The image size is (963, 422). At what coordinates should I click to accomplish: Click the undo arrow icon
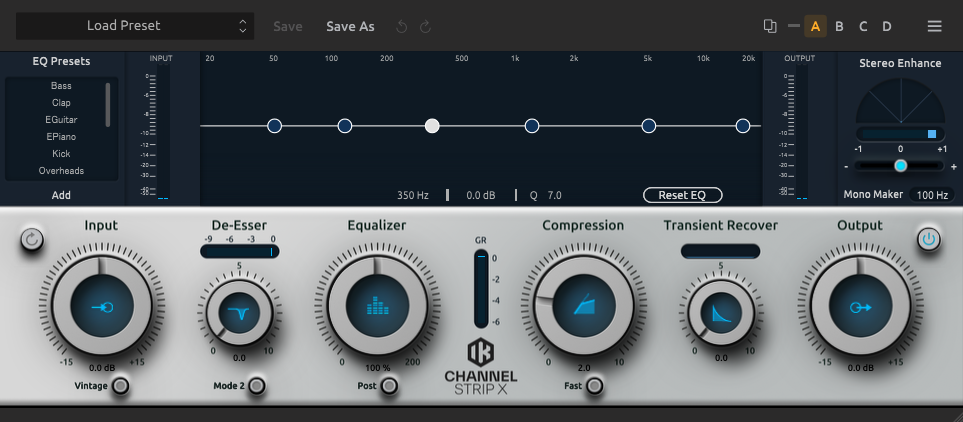[x=402, y=26]
